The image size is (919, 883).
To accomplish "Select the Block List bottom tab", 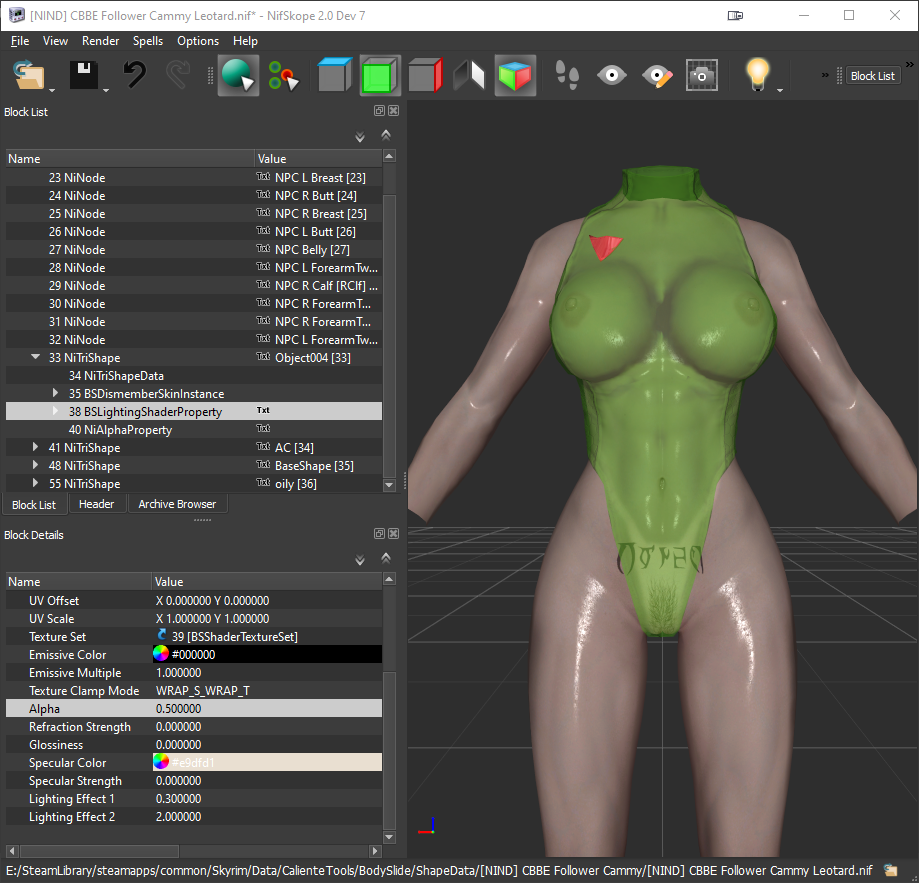I will [x=34, y=504].
